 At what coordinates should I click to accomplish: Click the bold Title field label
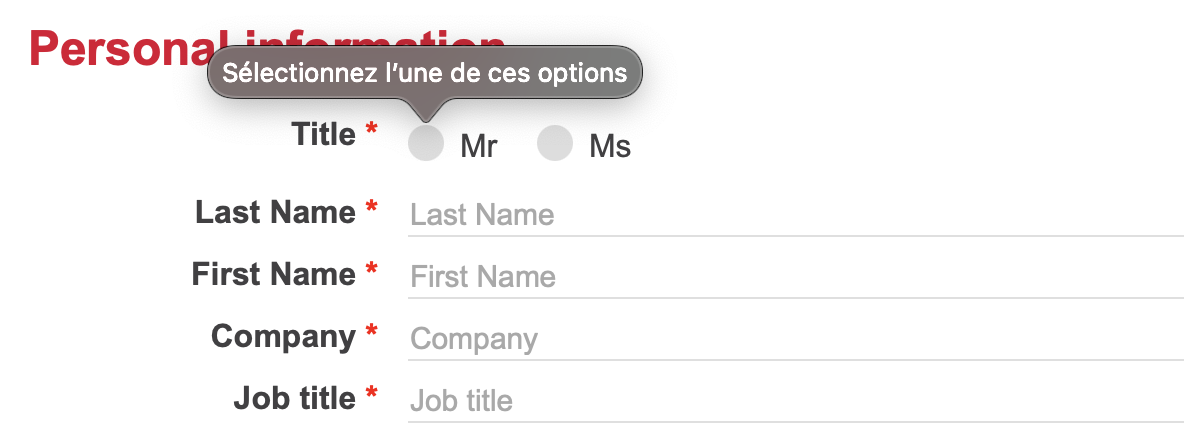(322, 134)
